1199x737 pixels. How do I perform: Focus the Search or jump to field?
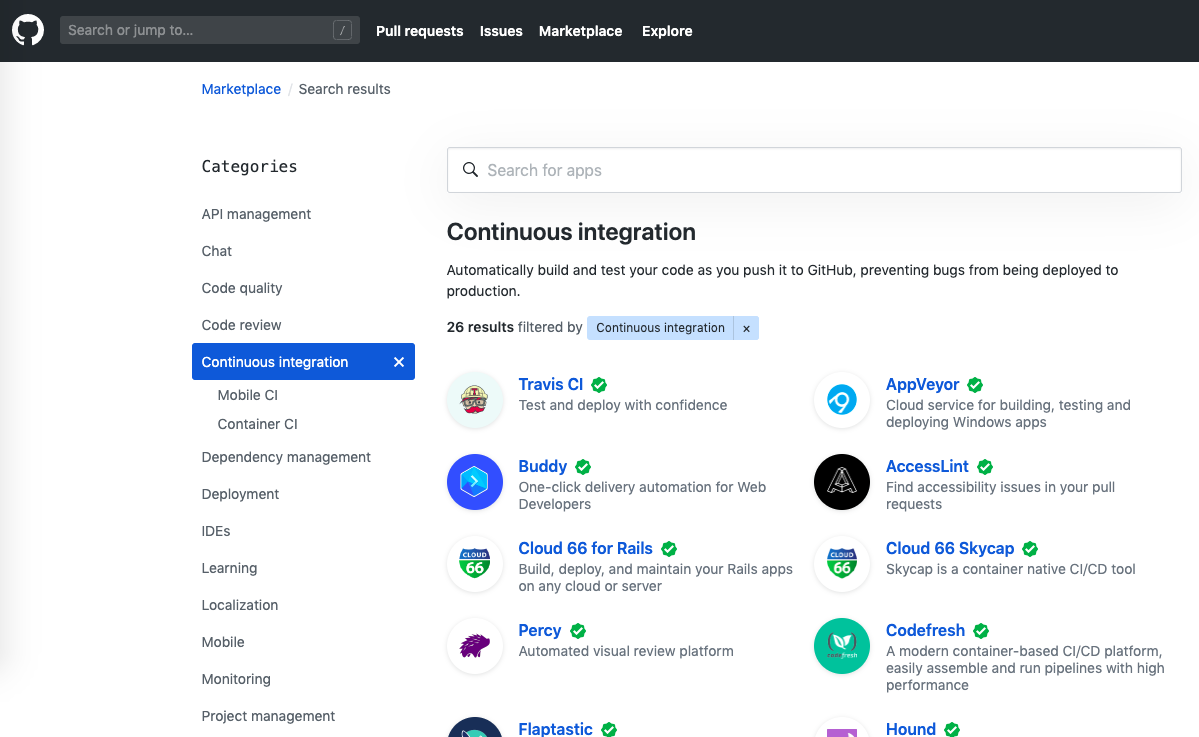(210, 30)
